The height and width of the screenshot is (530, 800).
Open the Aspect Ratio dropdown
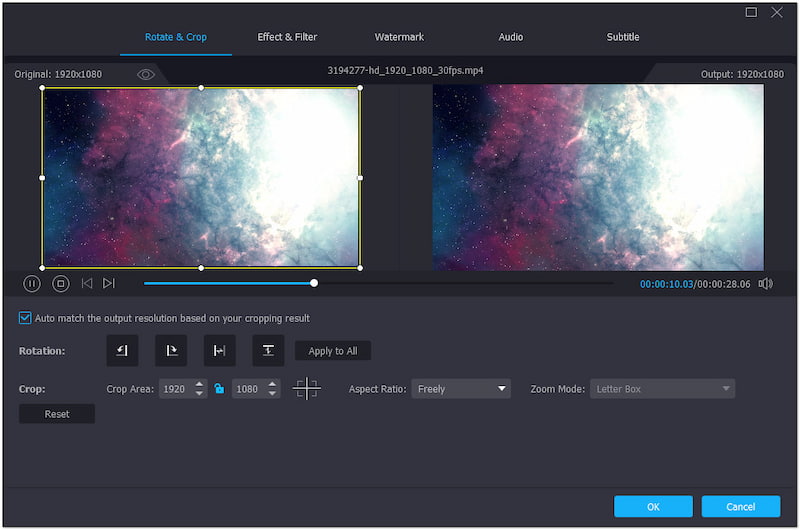[460, 389]
